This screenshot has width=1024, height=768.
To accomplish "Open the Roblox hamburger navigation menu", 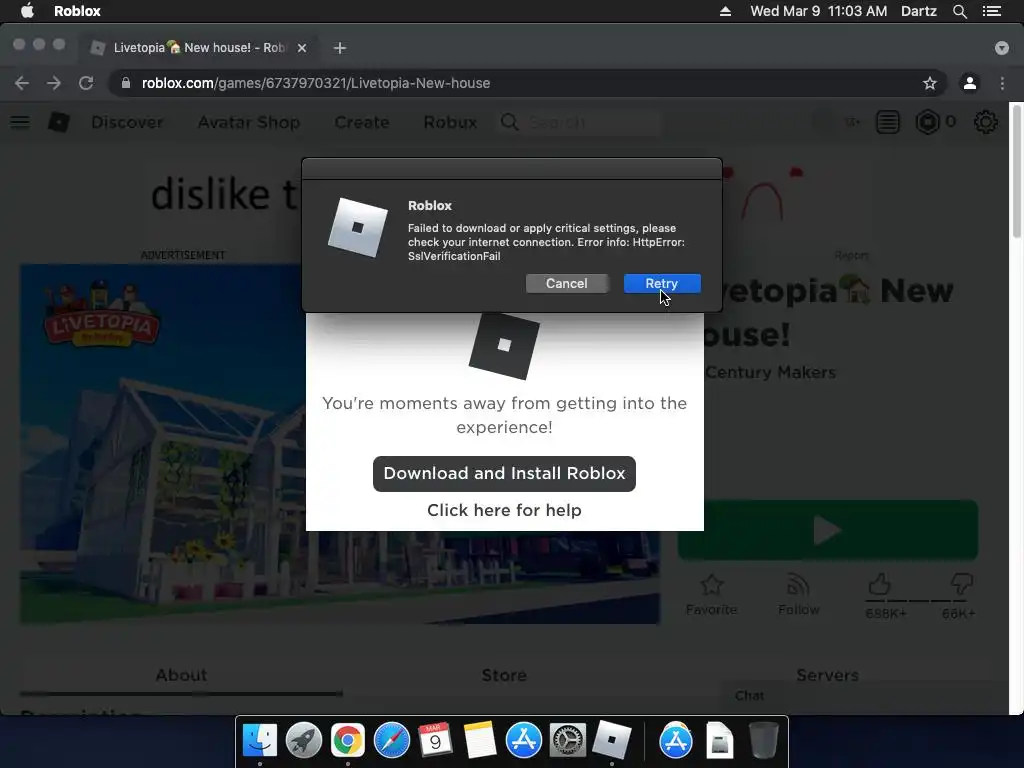I will [20, 122].
